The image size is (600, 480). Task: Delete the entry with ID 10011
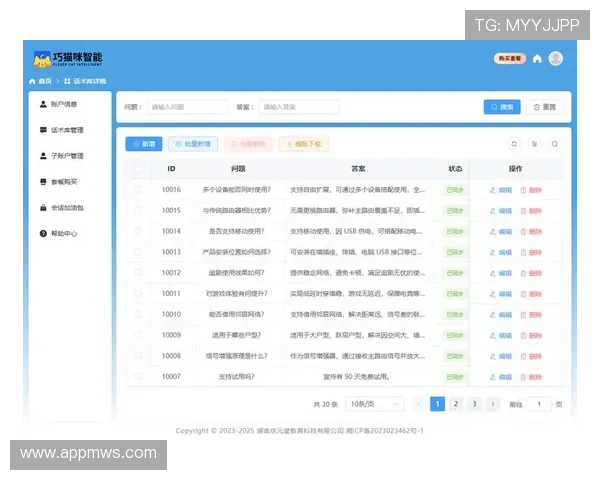tap(532, 294)
